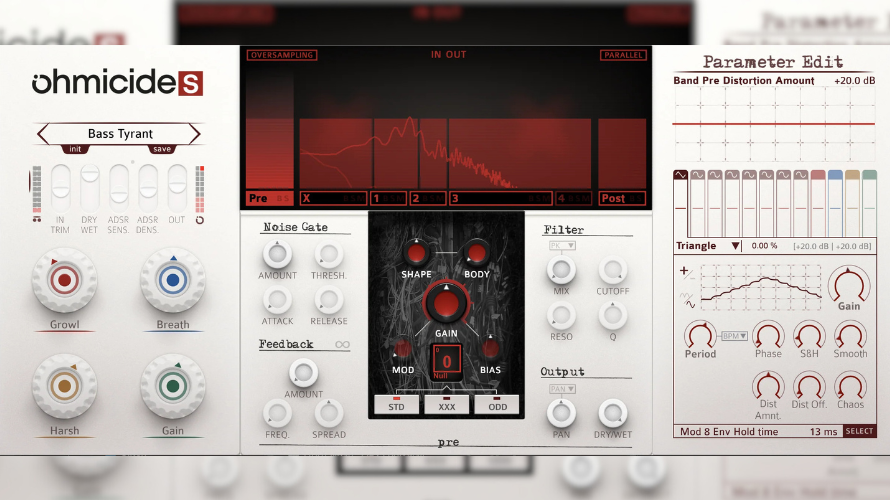
Task: Select the eighth LFO wave modulator tab
Action: pos(800,175)
